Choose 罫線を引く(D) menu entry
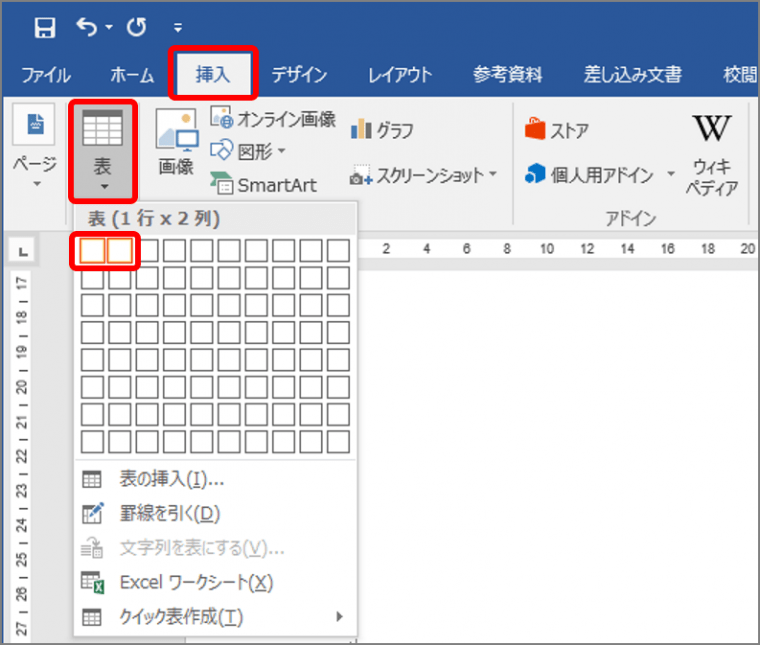 pyautogui.click(x=216, y=513)
